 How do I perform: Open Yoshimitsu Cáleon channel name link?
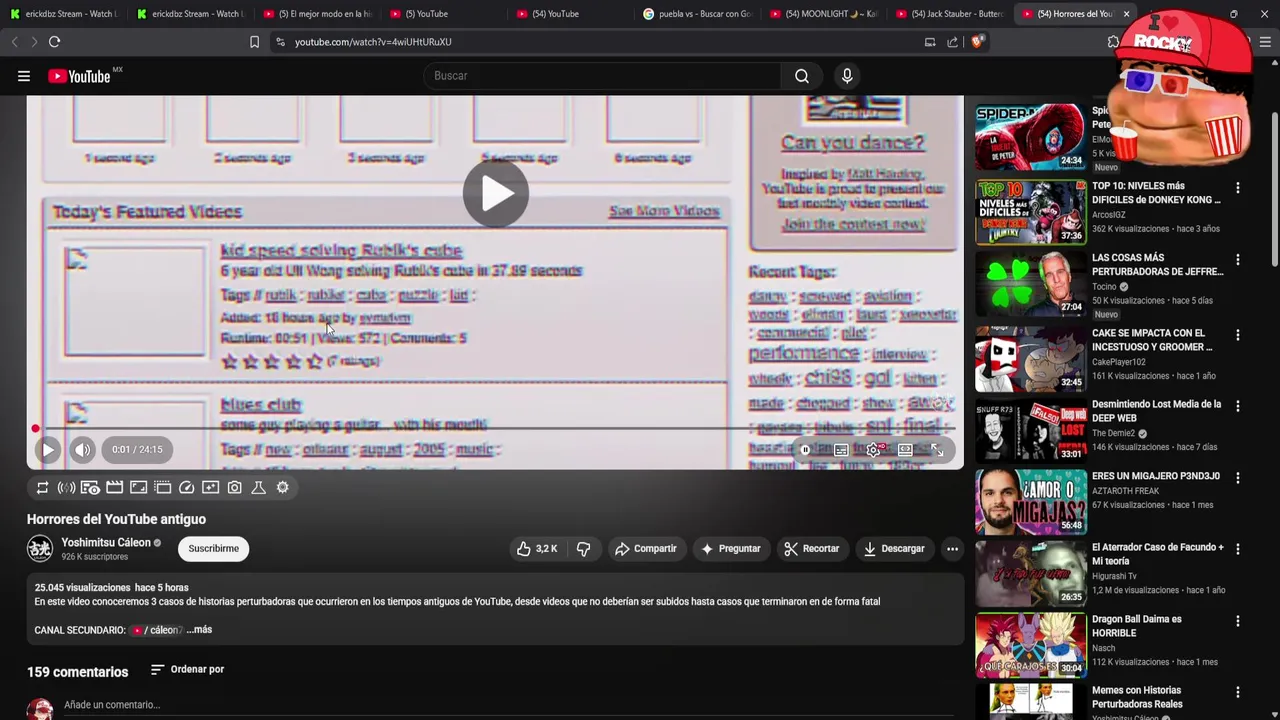pos(106,543)
